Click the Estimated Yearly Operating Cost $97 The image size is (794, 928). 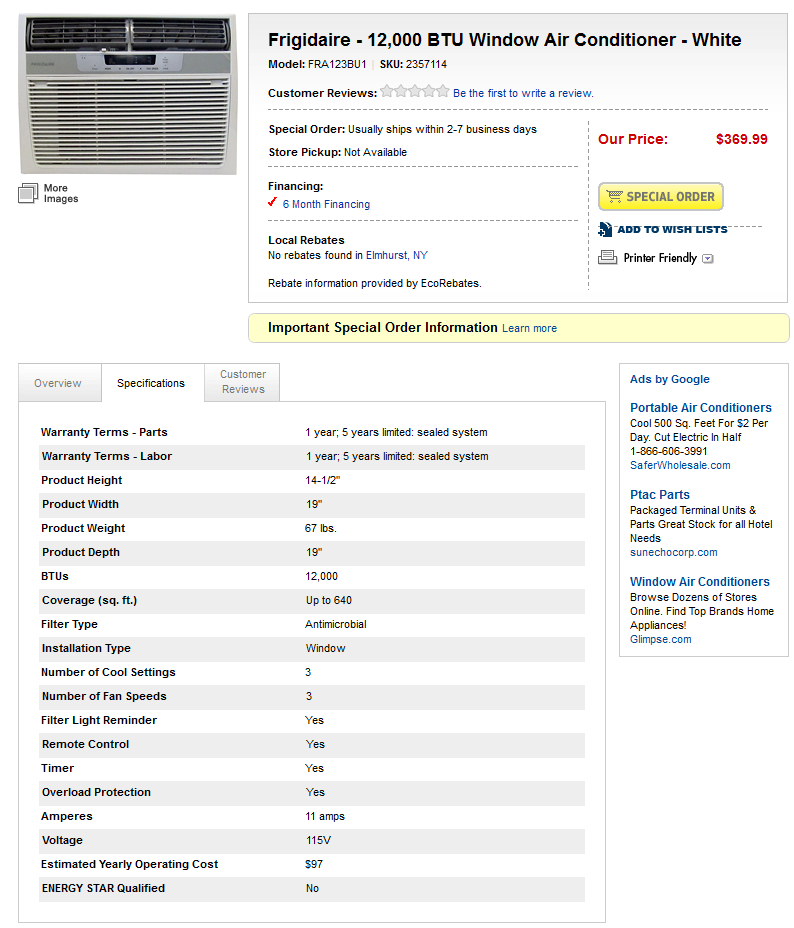click(314, 865)
